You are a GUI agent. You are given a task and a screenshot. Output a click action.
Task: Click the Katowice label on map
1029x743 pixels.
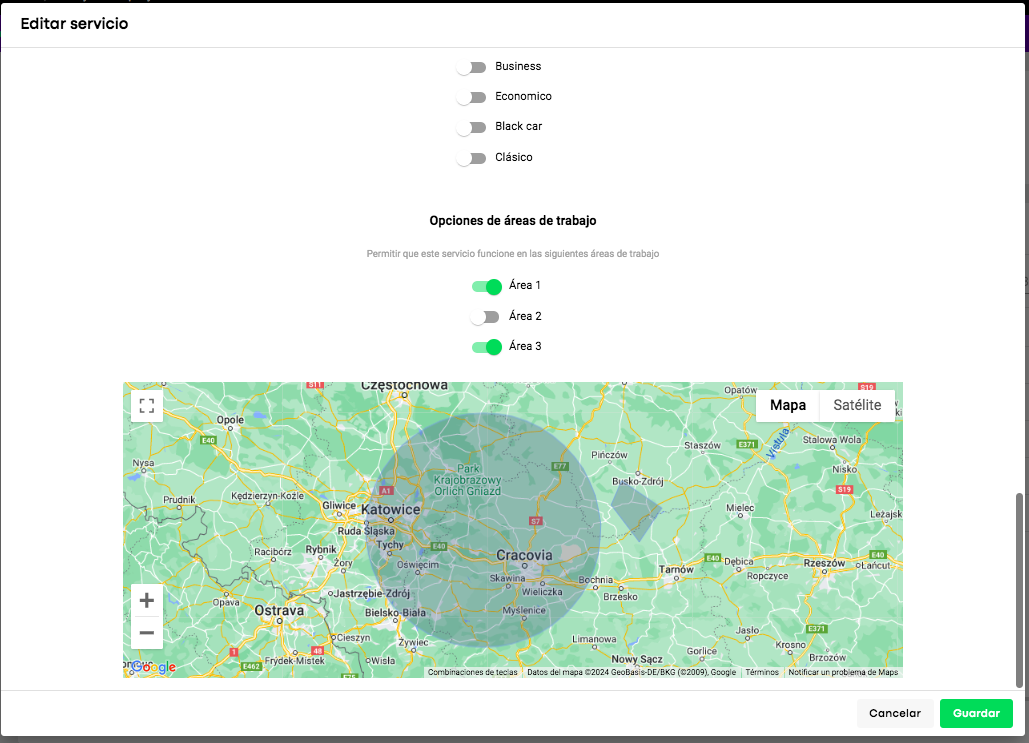(390, 509)
